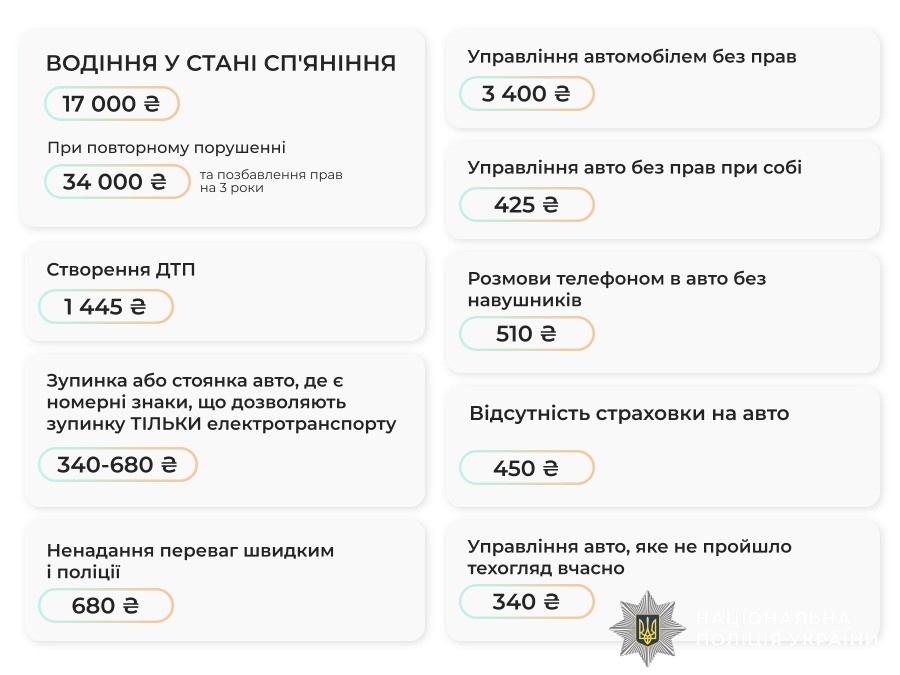Click the 450 ₴ fine pill

(x=527, y=468)
